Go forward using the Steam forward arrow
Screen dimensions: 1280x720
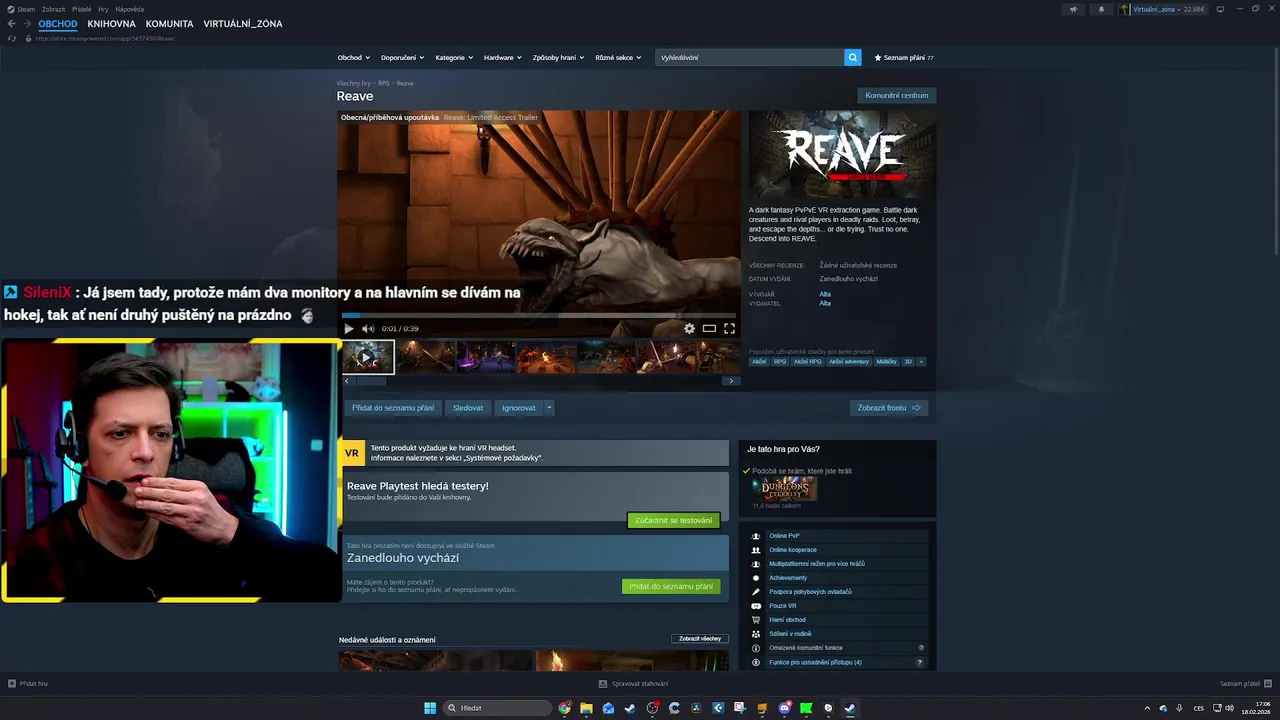pos(27,24)
